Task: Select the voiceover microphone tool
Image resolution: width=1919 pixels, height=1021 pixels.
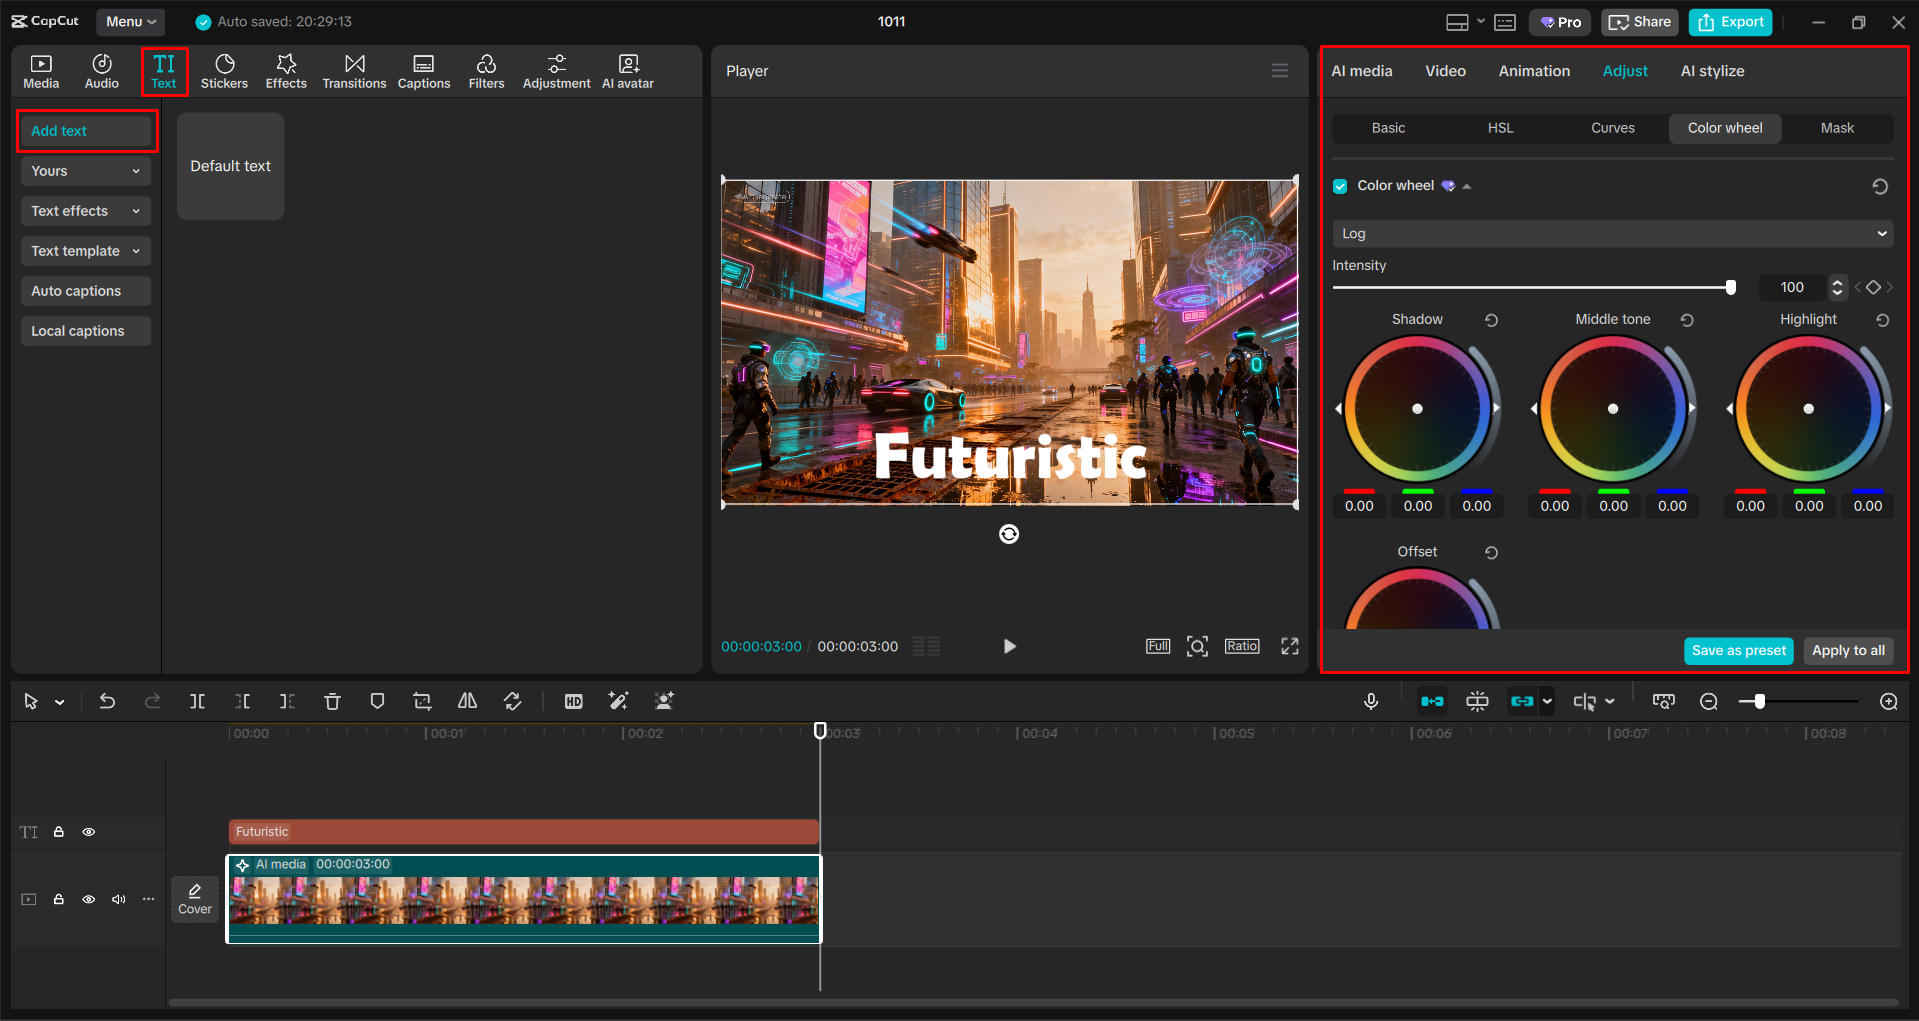Action: 1370,701
